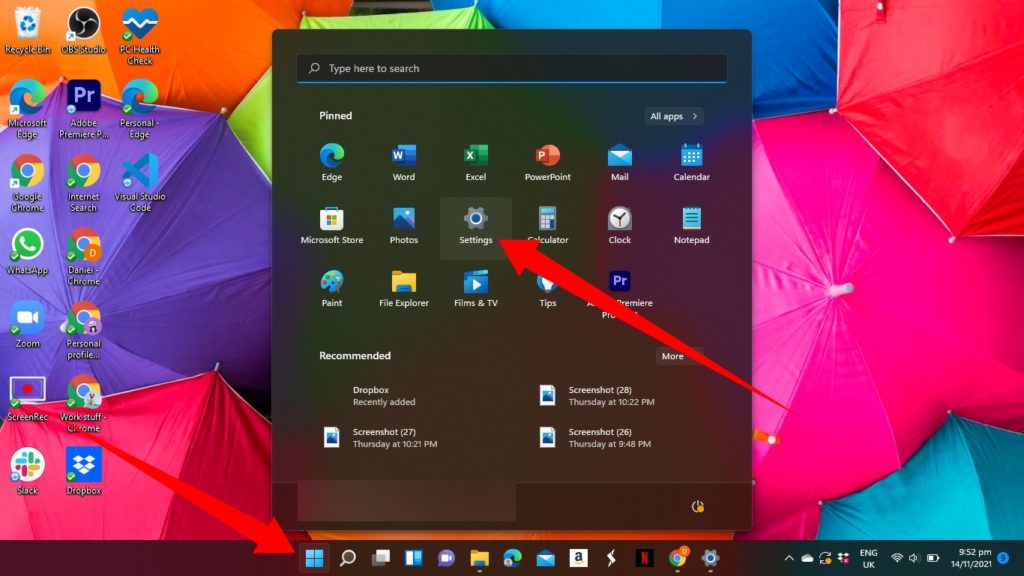
Task: Open the Wi-Fi network tray icon
Action: point(897,558)
